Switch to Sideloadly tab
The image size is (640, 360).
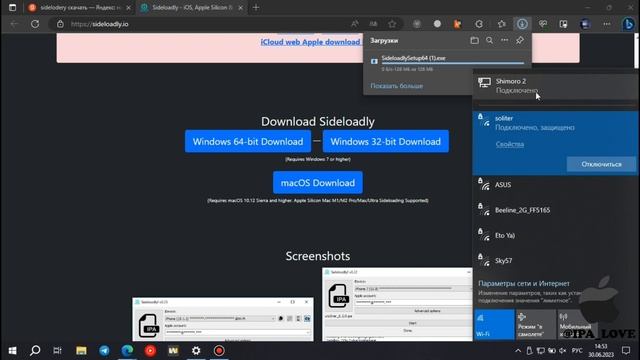pos(191,8)
